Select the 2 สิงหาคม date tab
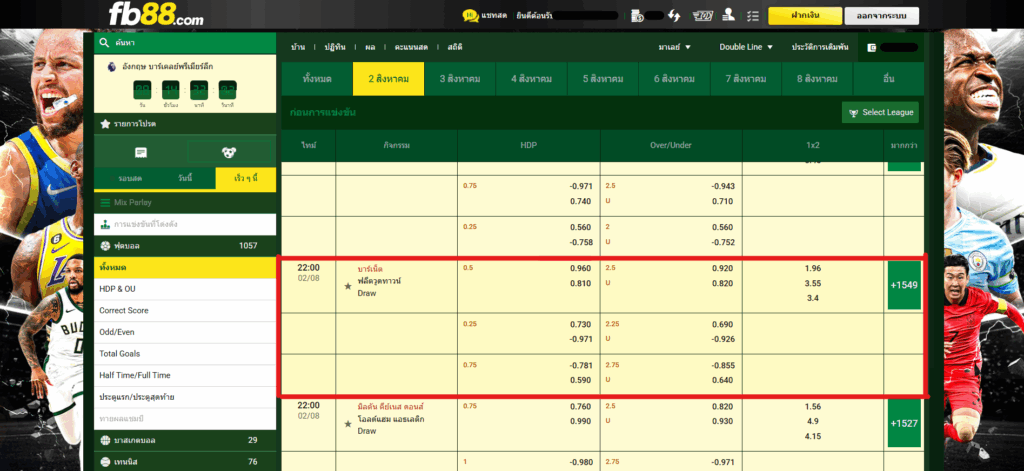1024x471 pixels. pyautogui.click(x=389, y=79)
